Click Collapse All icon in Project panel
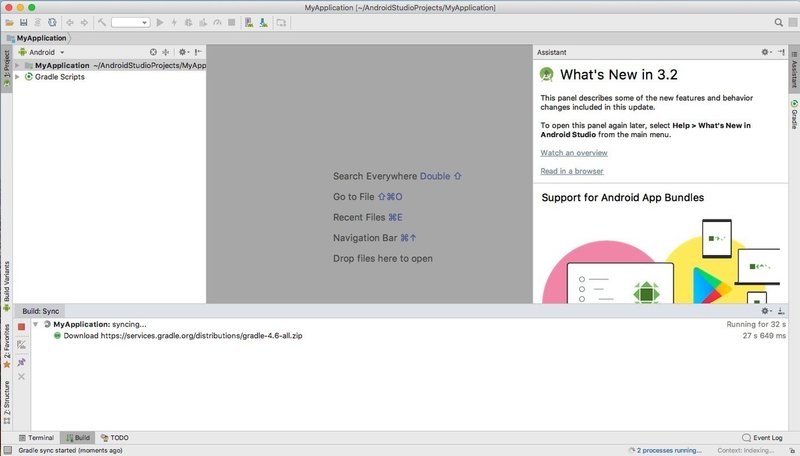Image resolution: width=800 pixels, height=456 pixels. (x=166, y=52)
